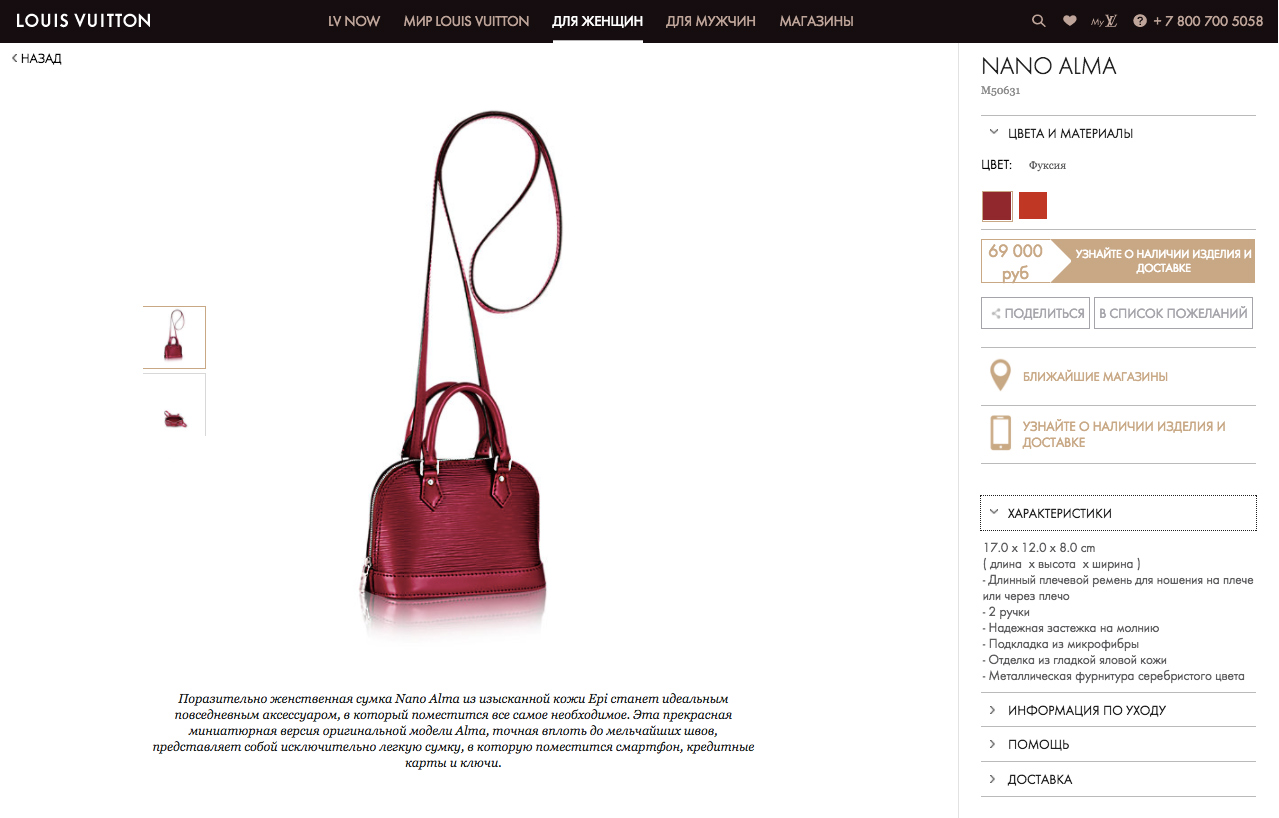Open the search magnifier icon

point(1039,20)
